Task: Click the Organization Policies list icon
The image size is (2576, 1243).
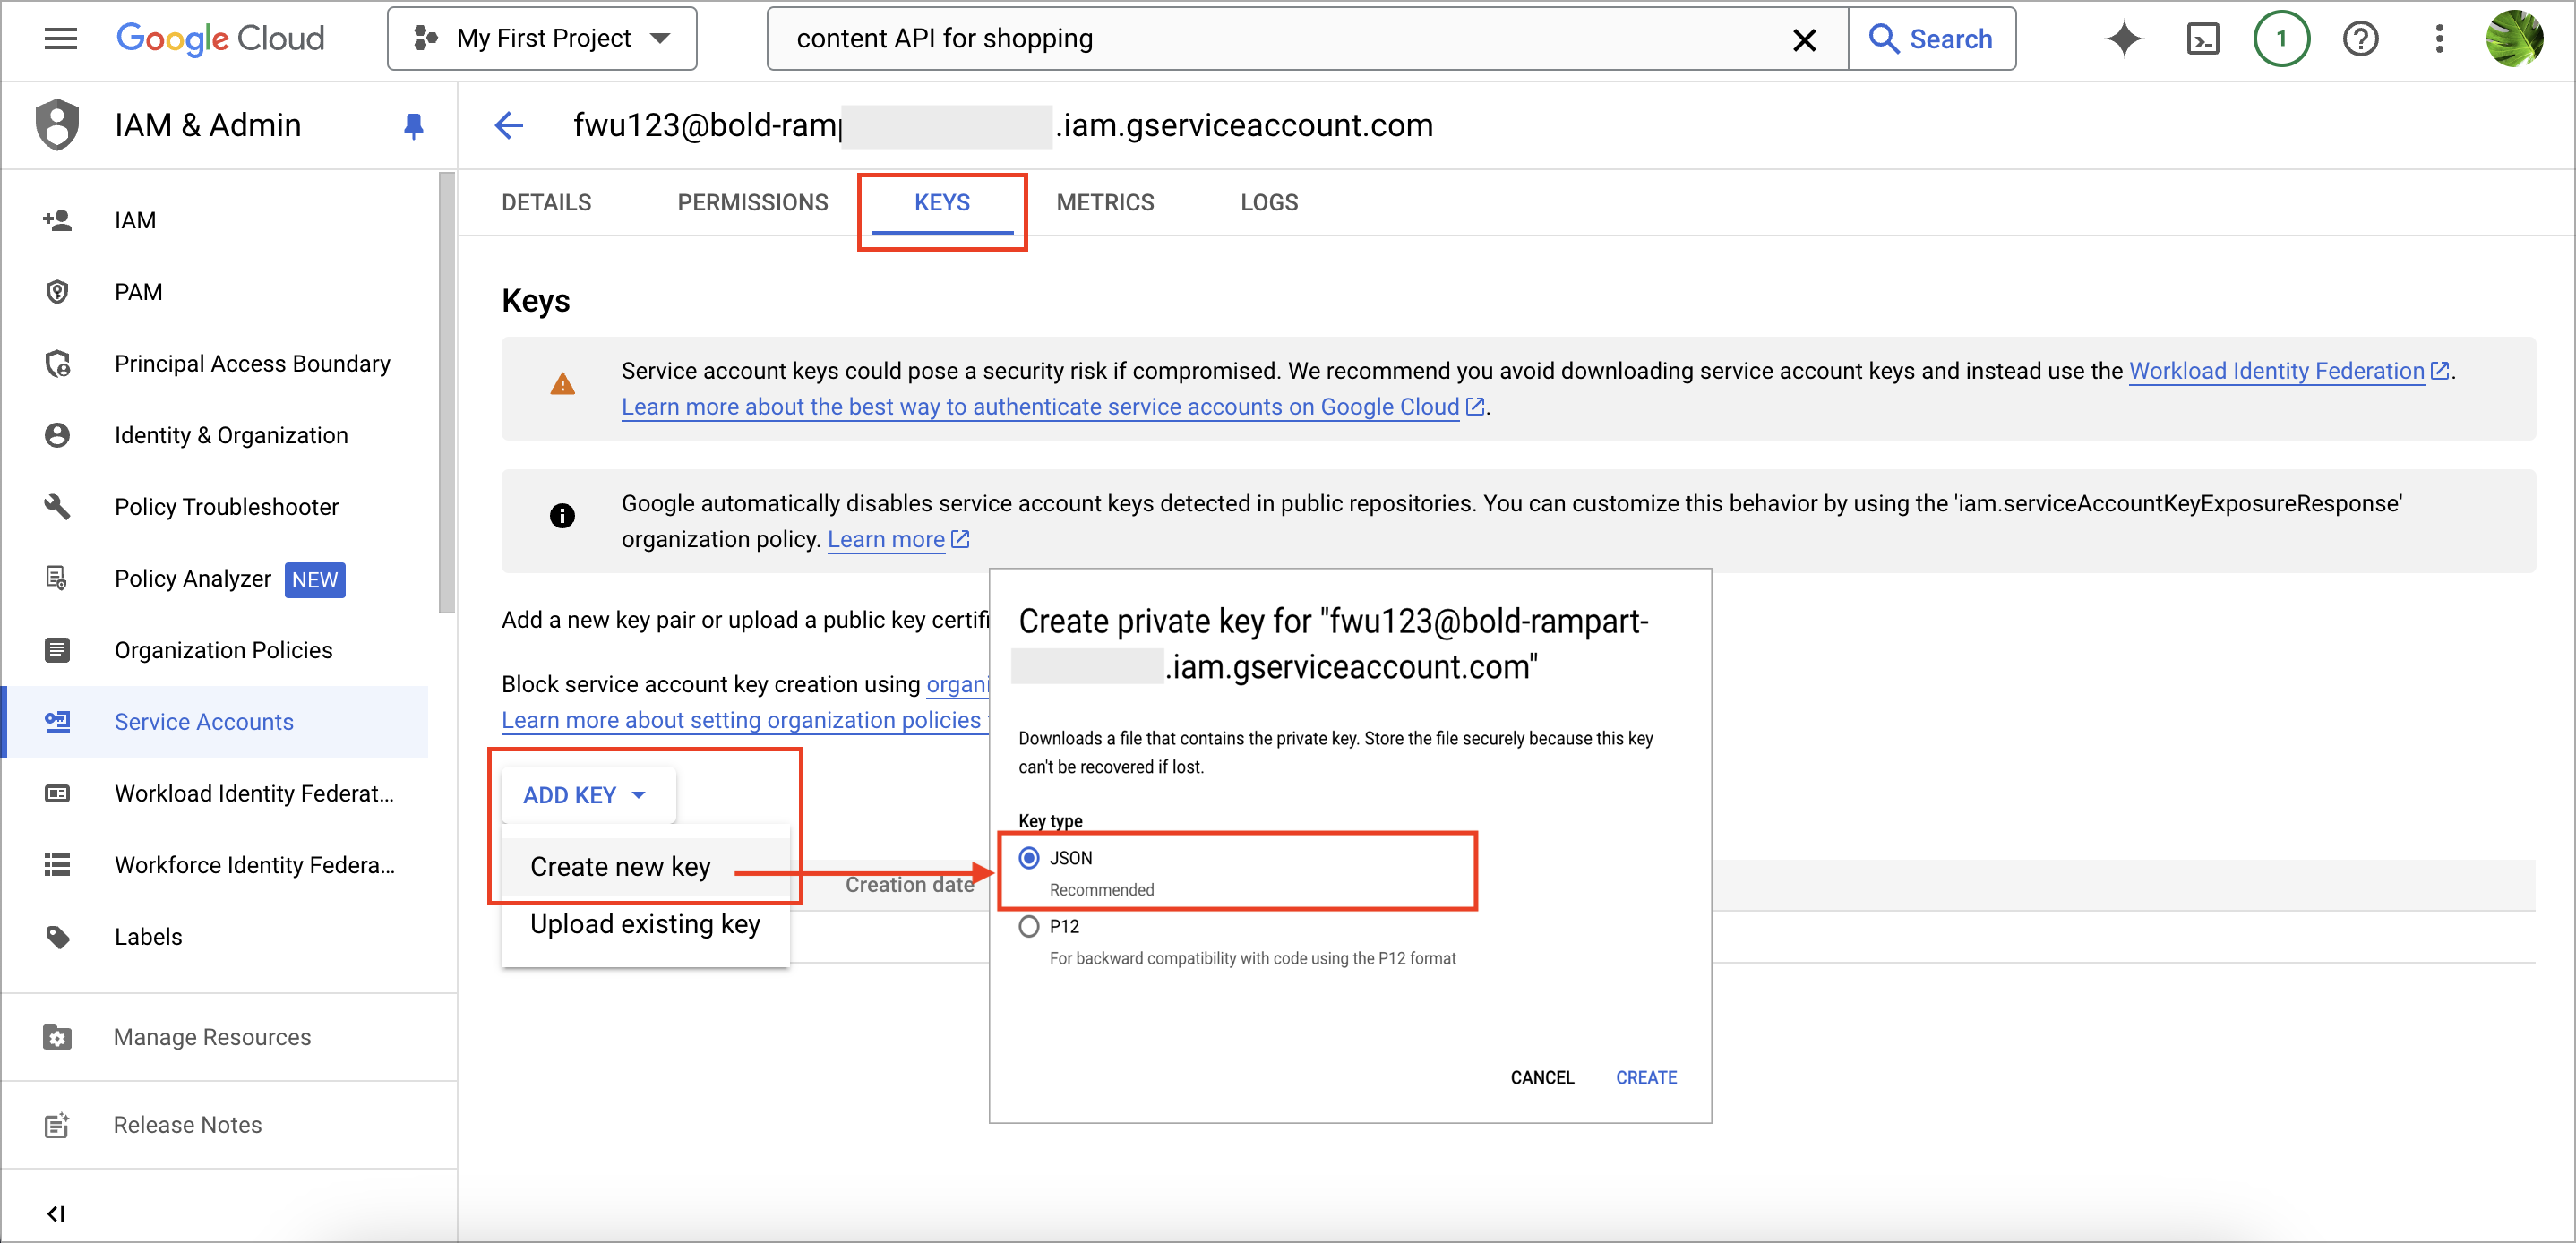Action: (57, 651)
